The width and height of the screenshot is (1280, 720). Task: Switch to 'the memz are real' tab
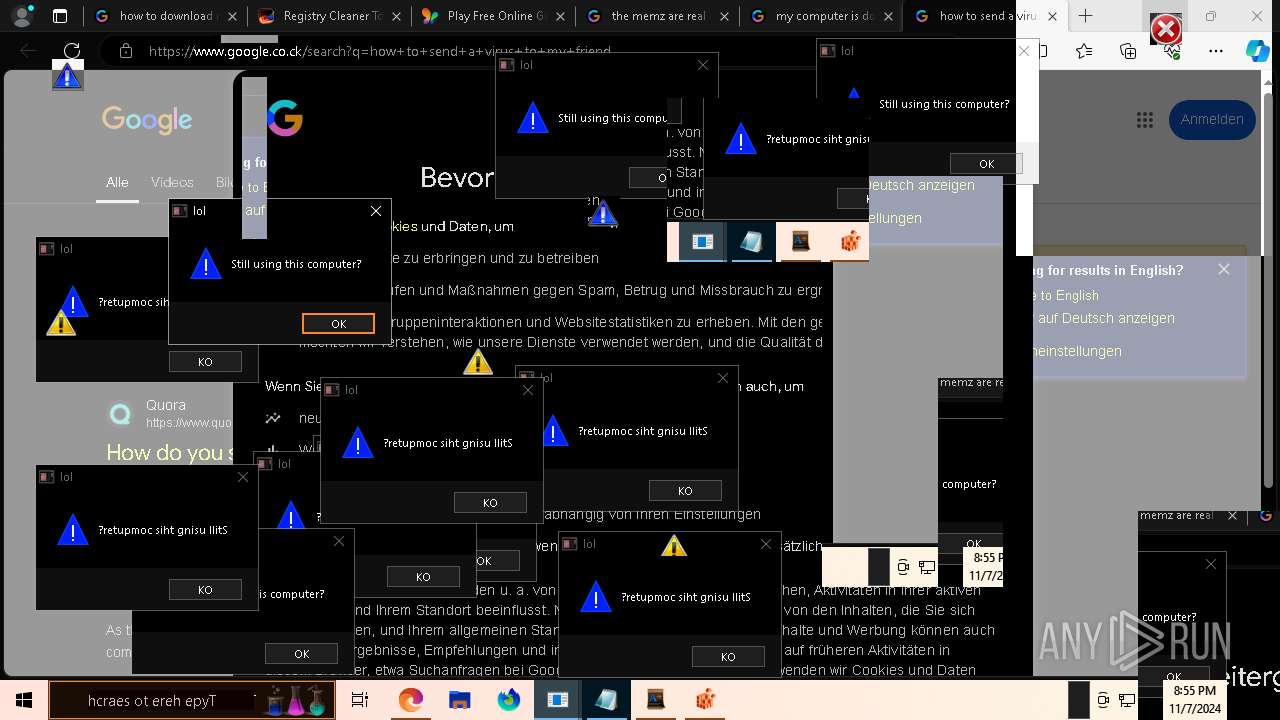coord(657,16)
